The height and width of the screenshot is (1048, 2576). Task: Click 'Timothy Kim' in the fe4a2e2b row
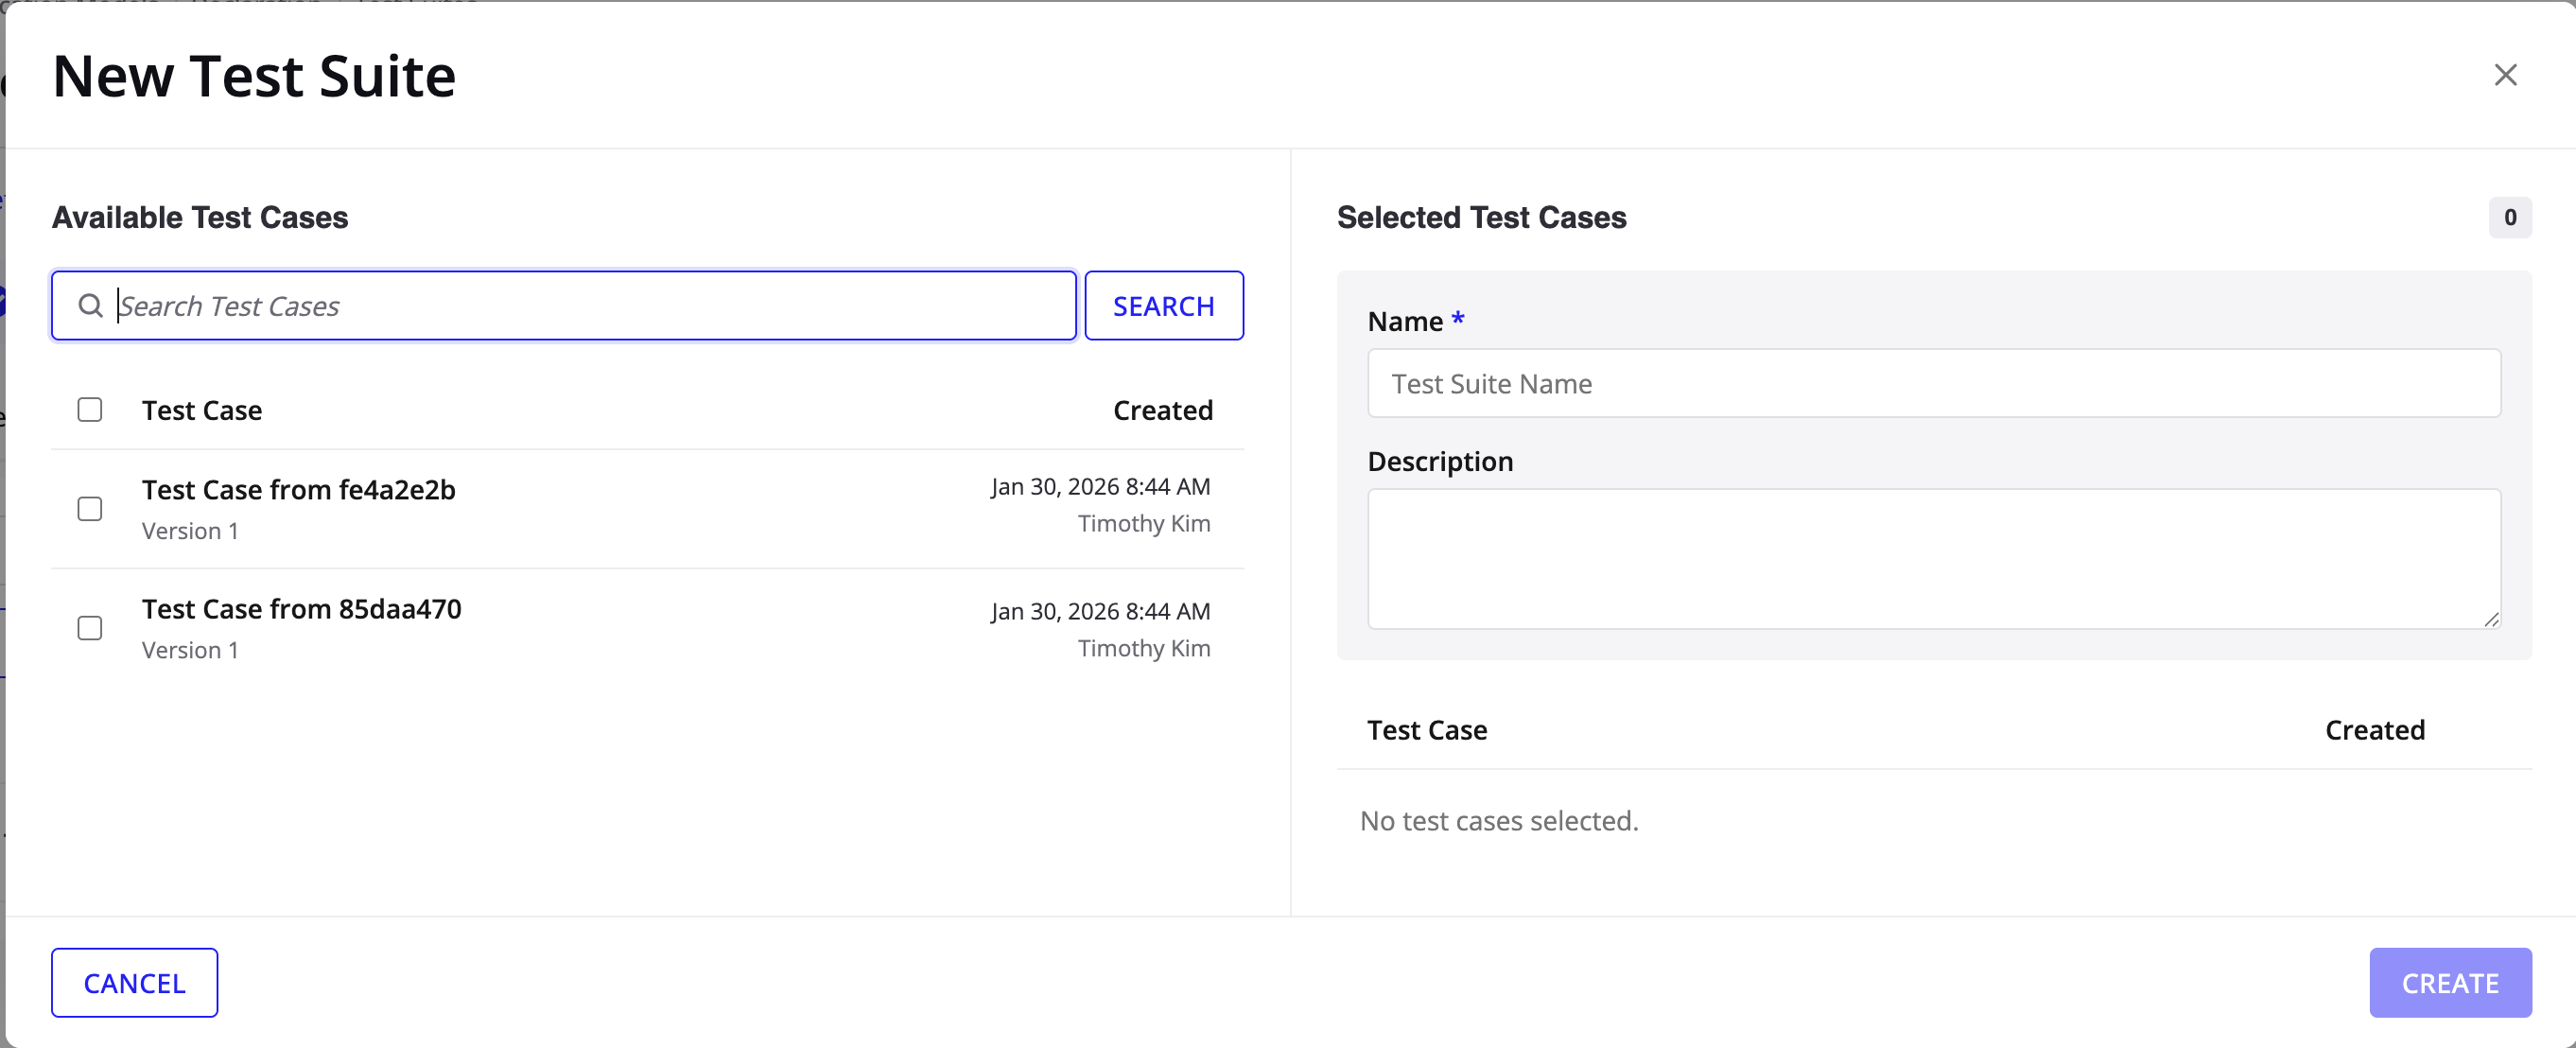tap(1144, 523)
